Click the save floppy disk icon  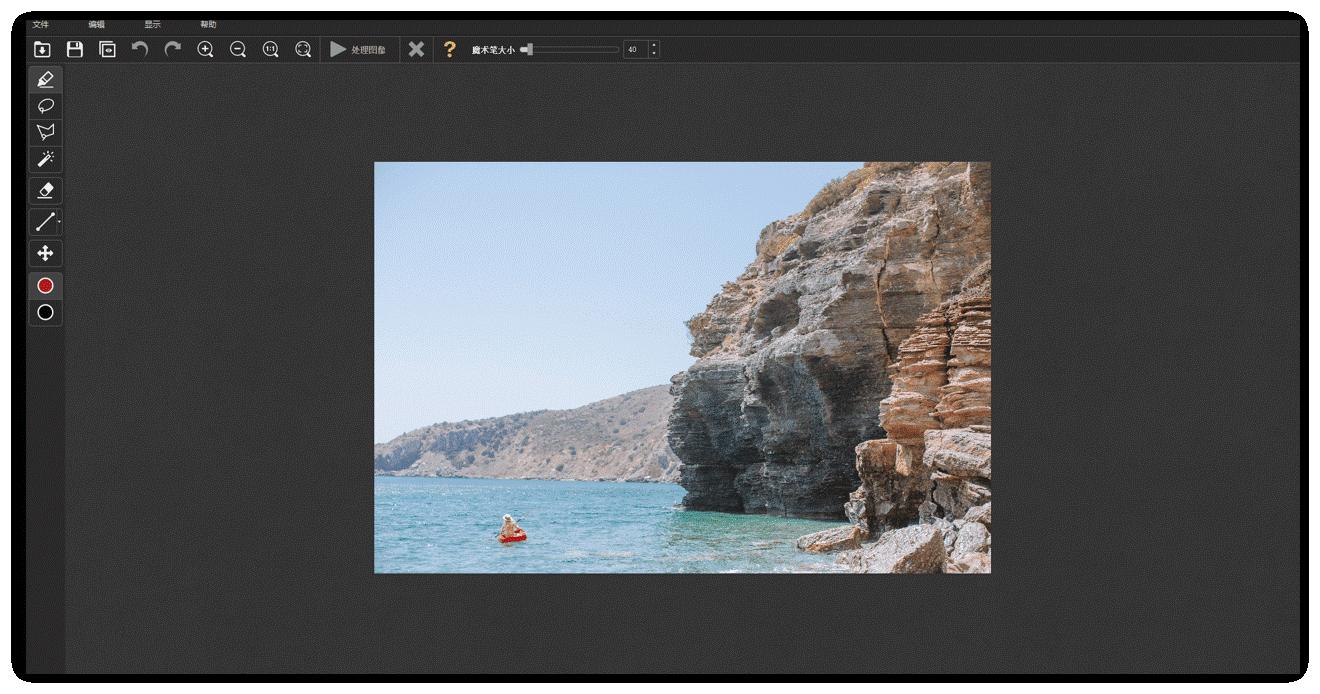click(x=75, y=49)
